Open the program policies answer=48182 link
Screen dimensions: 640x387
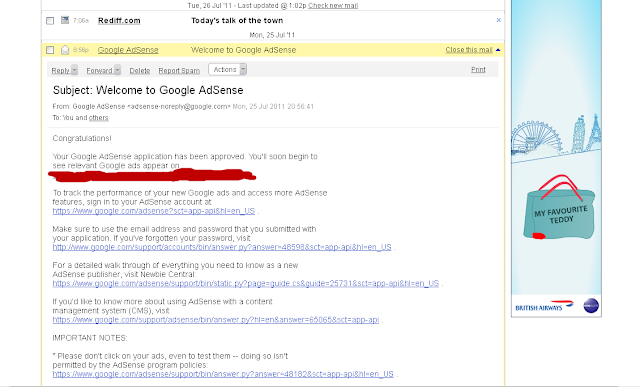[223, 374]
